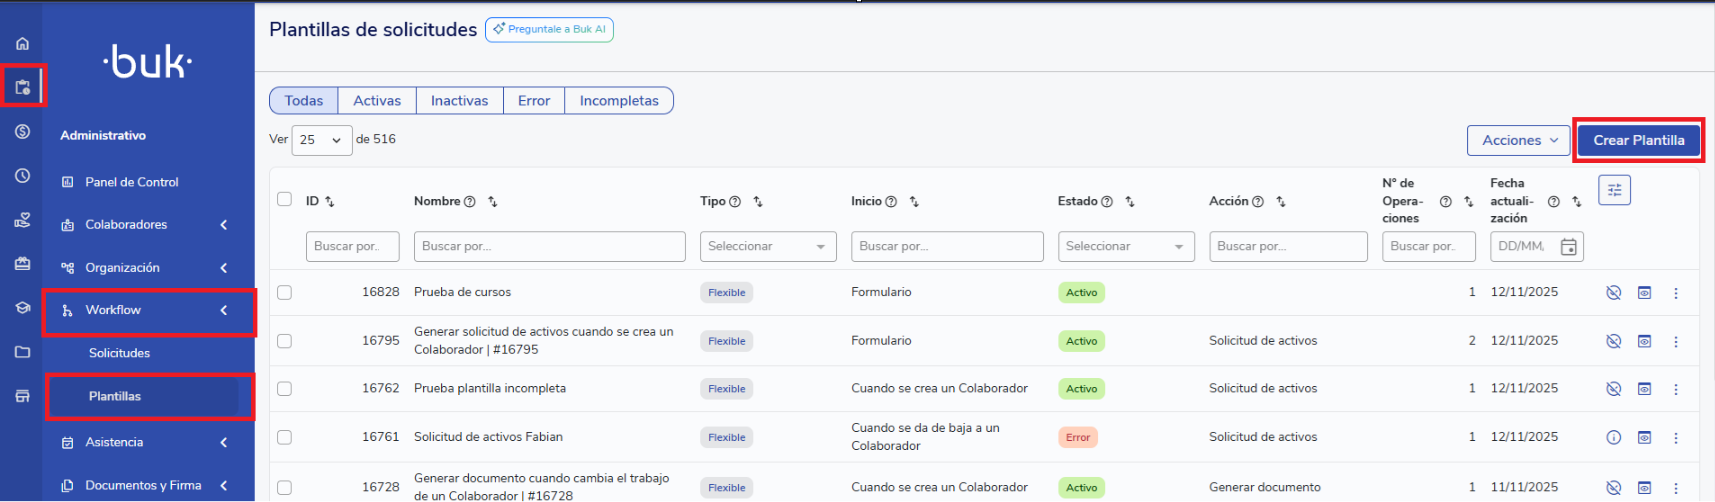Image resolution: width=1715 pixels, height=502 pixels.
Task: Switch to the Inactivas tab
Action: click(459, 101)
